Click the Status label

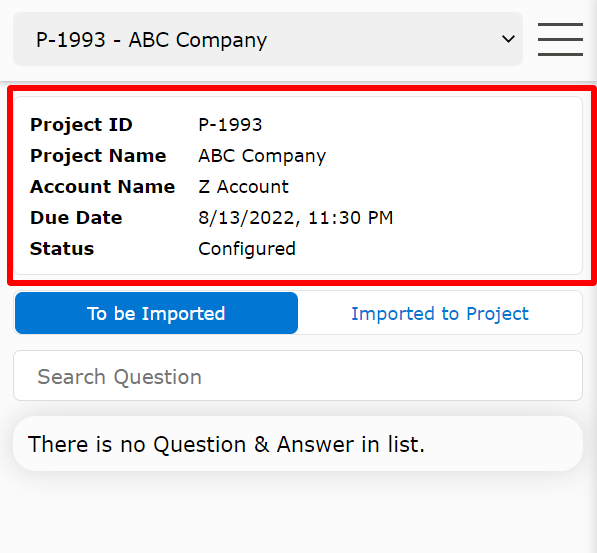tap(62, 249)
